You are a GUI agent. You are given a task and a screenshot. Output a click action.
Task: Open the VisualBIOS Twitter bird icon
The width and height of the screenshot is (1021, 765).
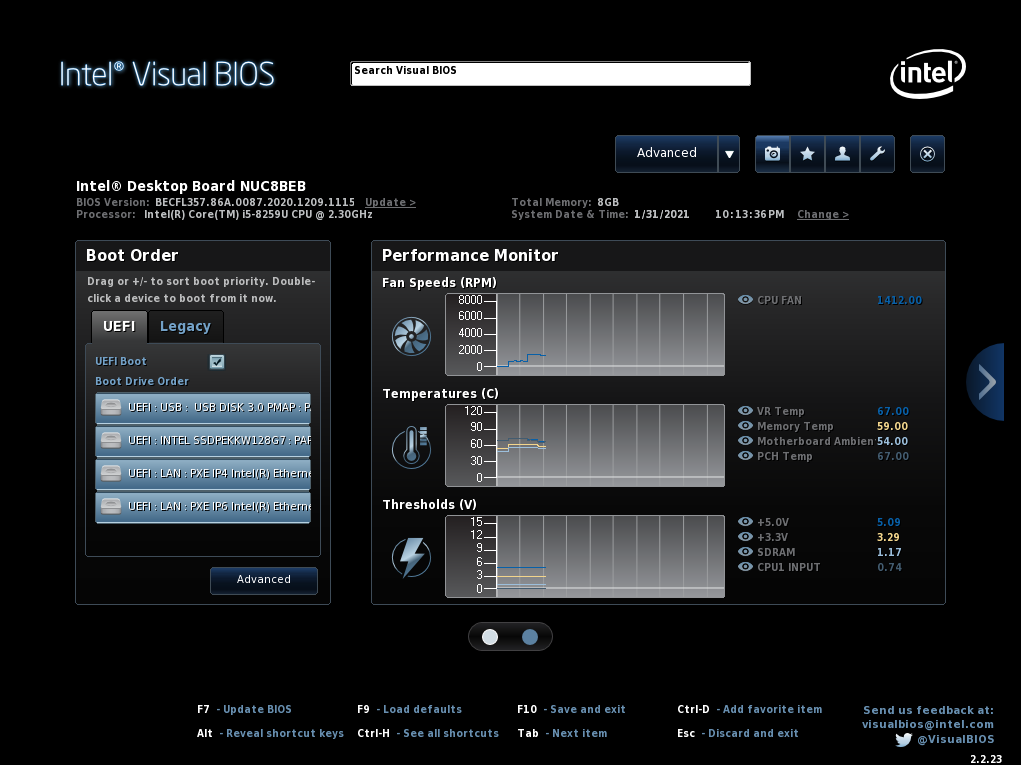coord(903,740)
